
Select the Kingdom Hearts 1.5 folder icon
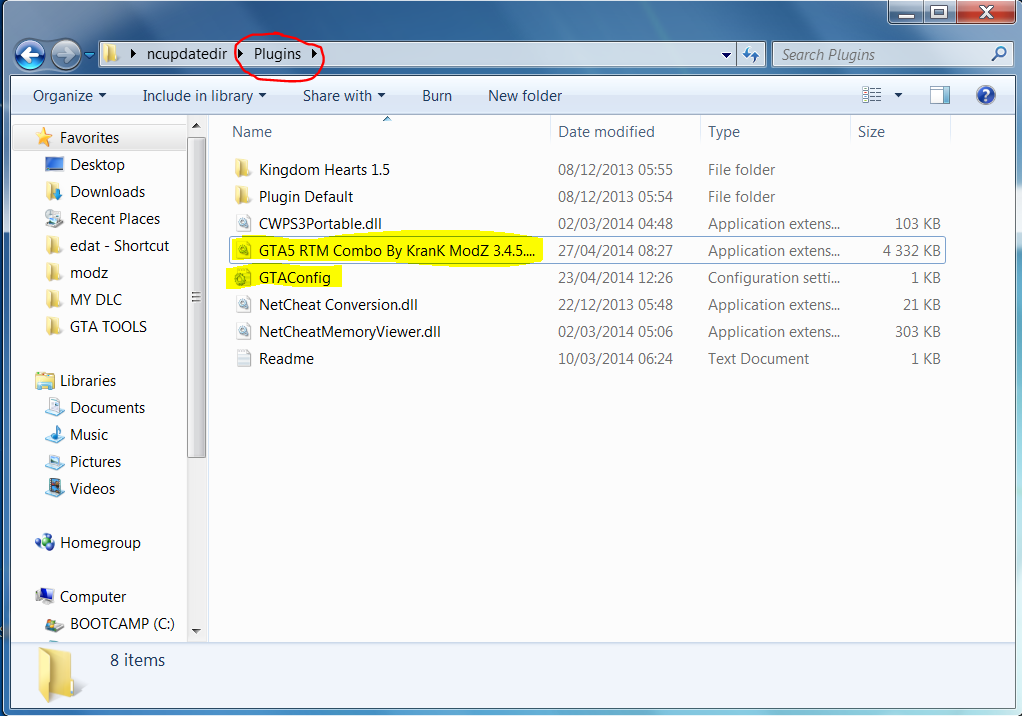[243, 169]
